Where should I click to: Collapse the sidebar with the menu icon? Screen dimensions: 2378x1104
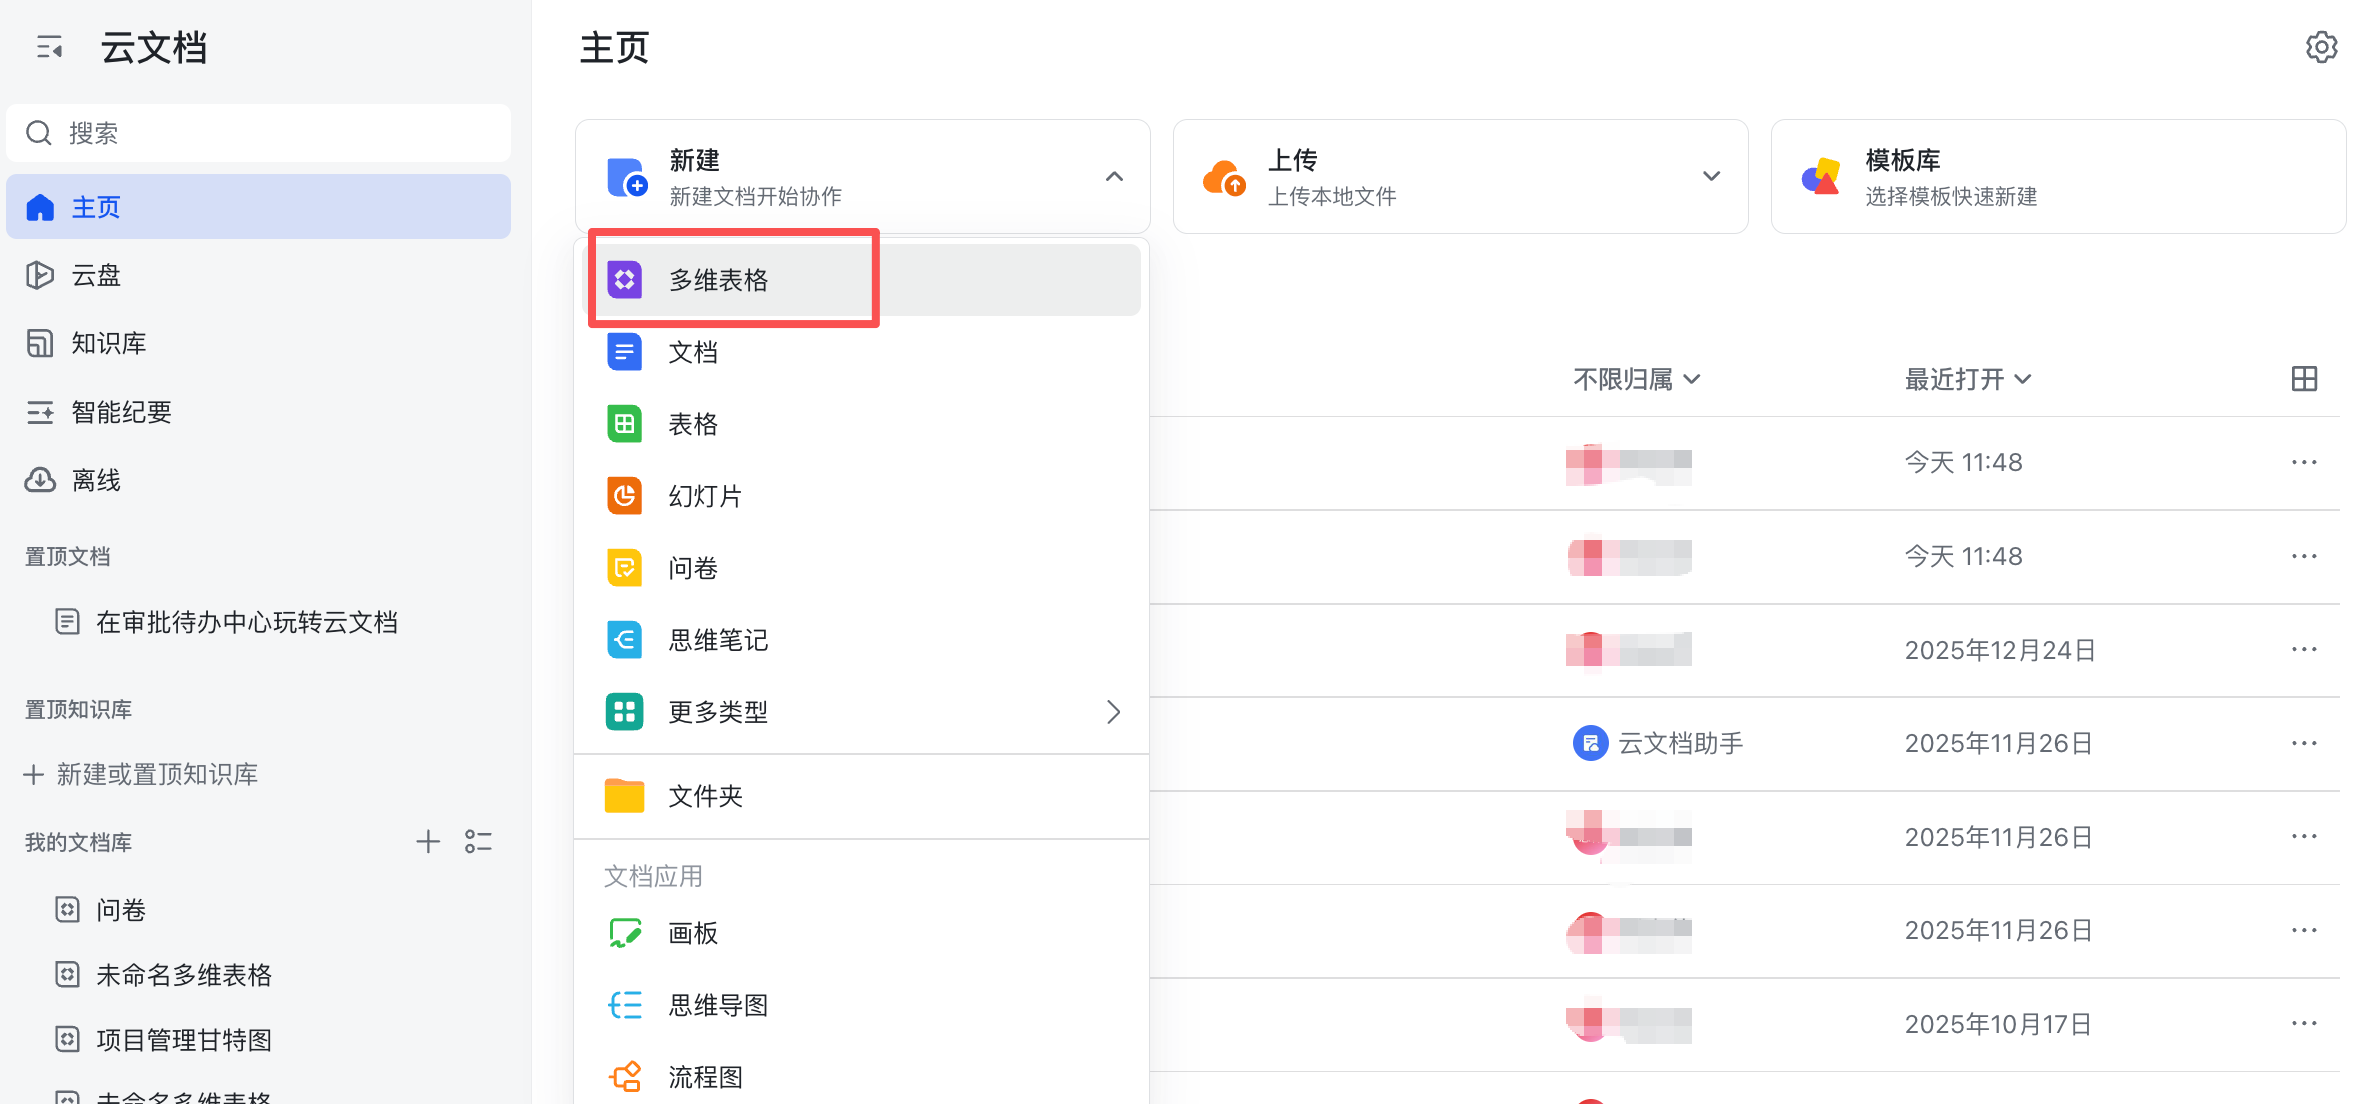coord(49,47)
